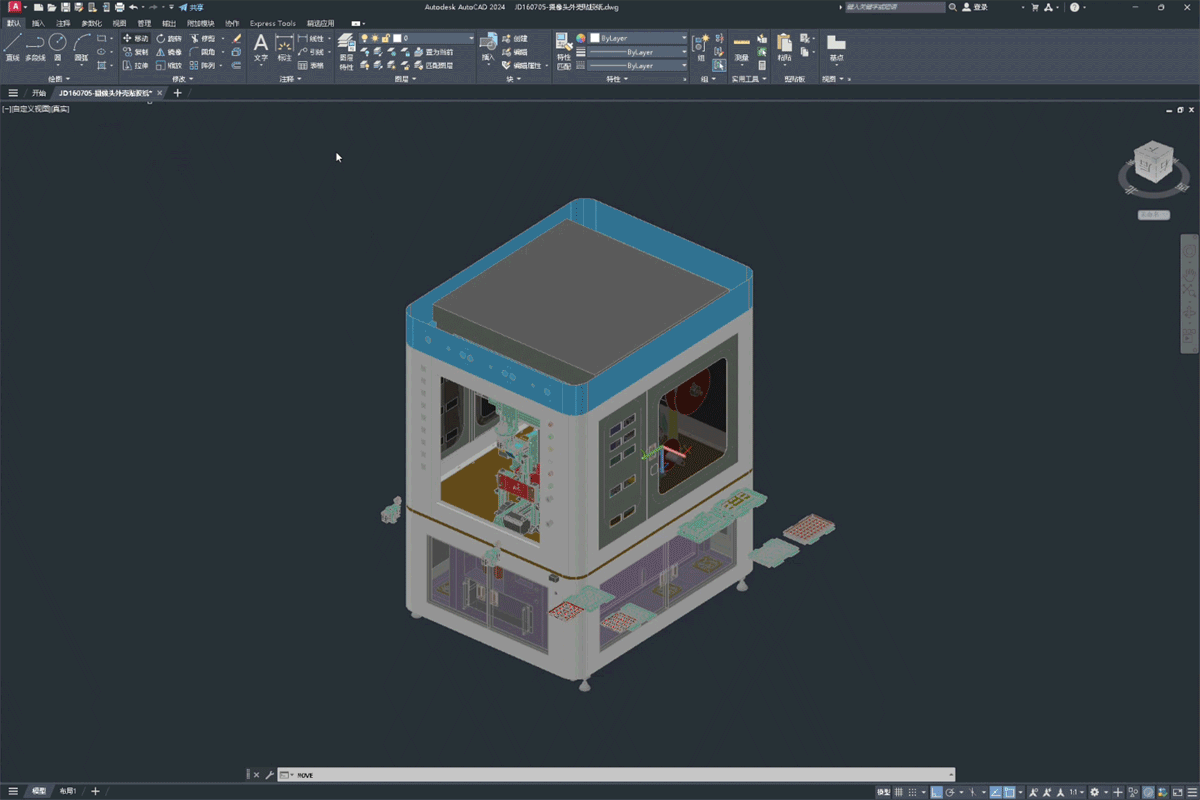
Task: Toggle ortho mode in status bar
Action: pyautogui.click(x=936, y=792)
